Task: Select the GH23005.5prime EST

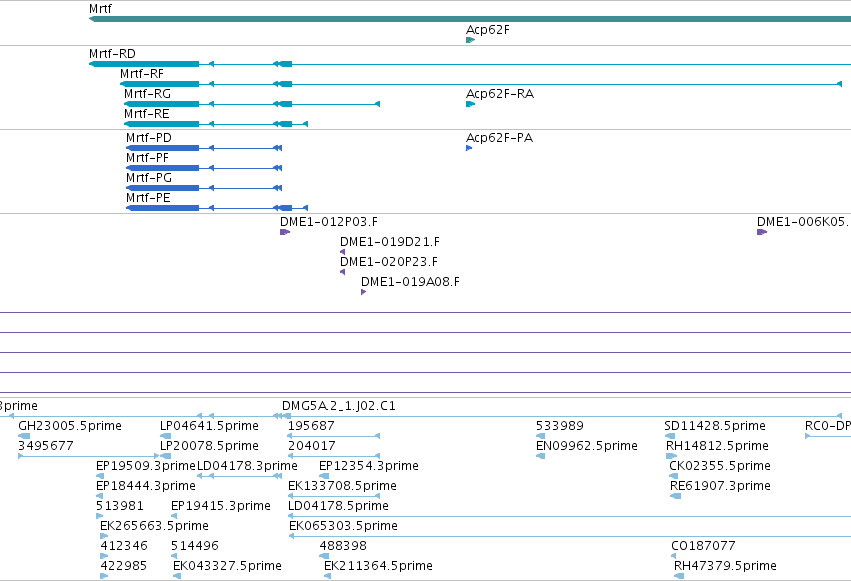Action: tap(24, 436)
